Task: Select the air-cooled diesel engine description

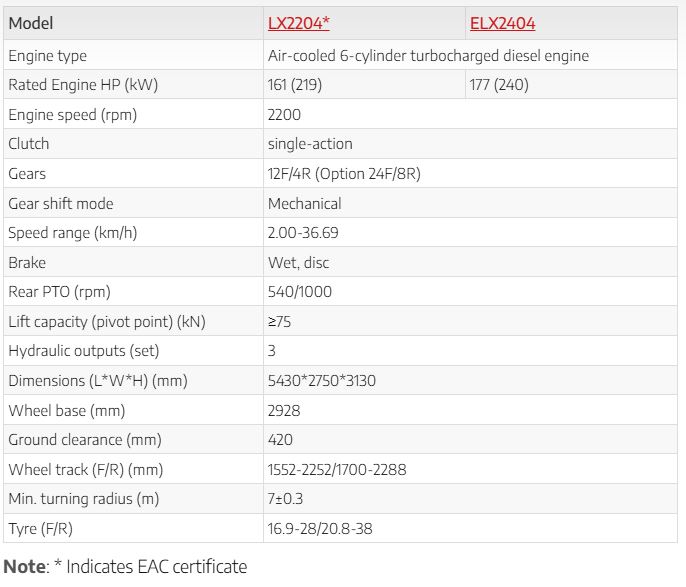Action: point(428,56)
